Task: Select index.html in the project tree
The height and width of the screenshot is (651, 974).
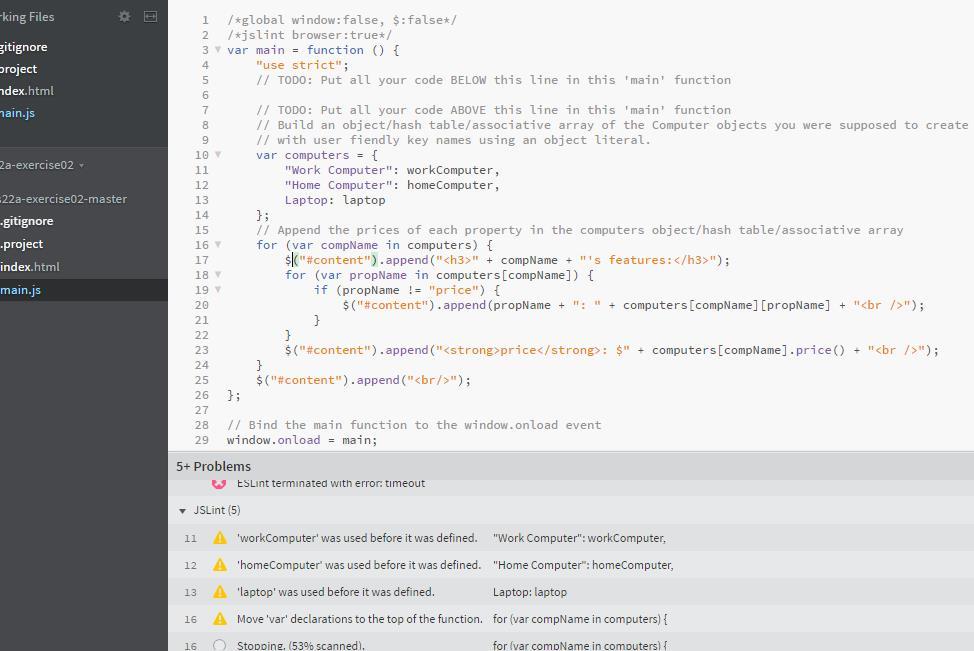Action: tap(30, 266)
